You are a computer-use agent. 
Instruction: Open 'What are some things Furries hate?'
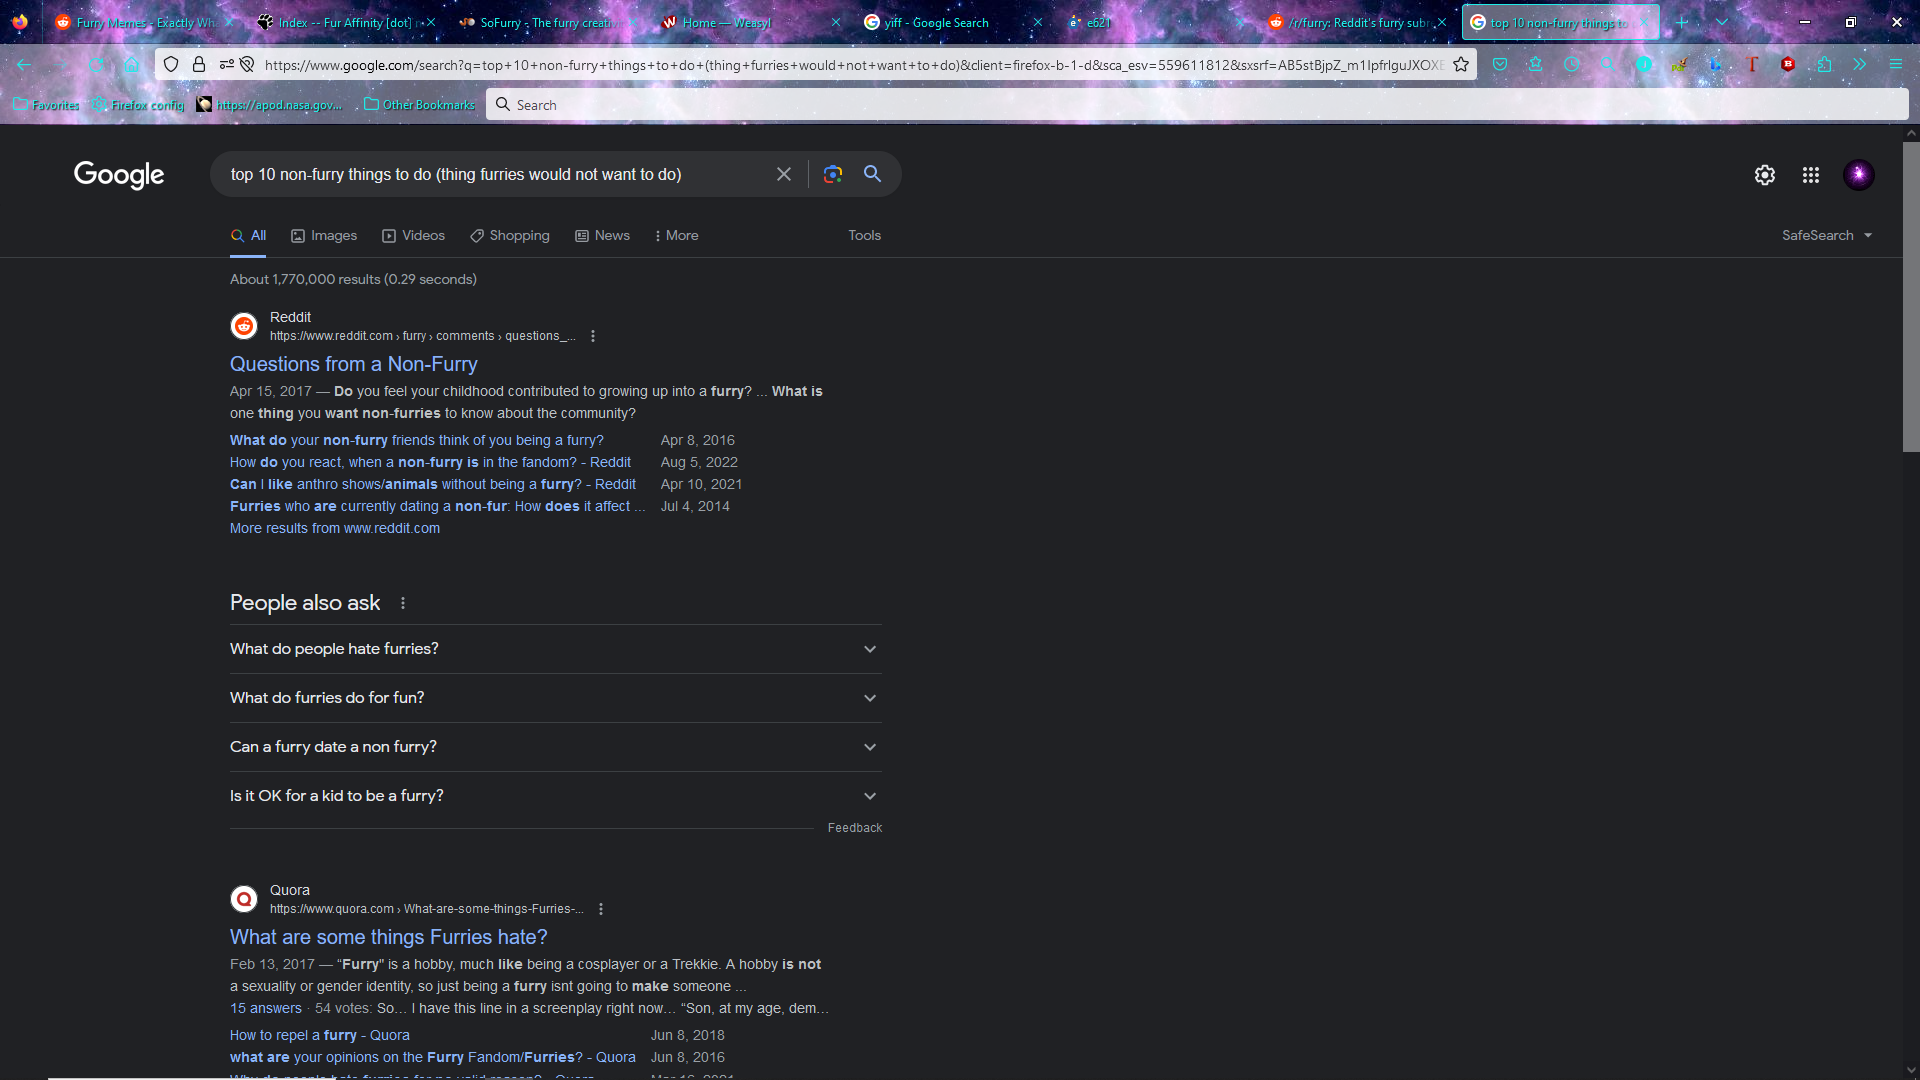tap(389, 937)
